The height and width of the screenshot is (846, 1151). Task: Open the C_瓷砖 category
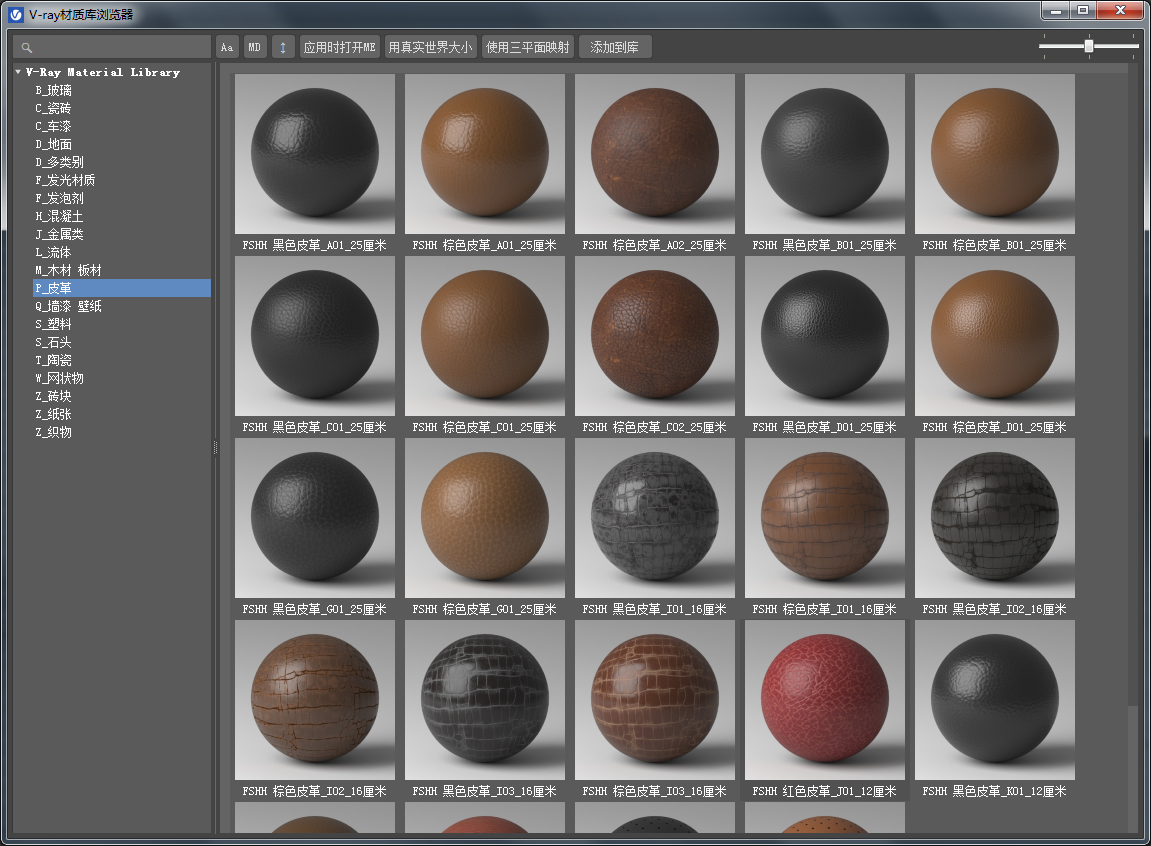pos(54,109)
